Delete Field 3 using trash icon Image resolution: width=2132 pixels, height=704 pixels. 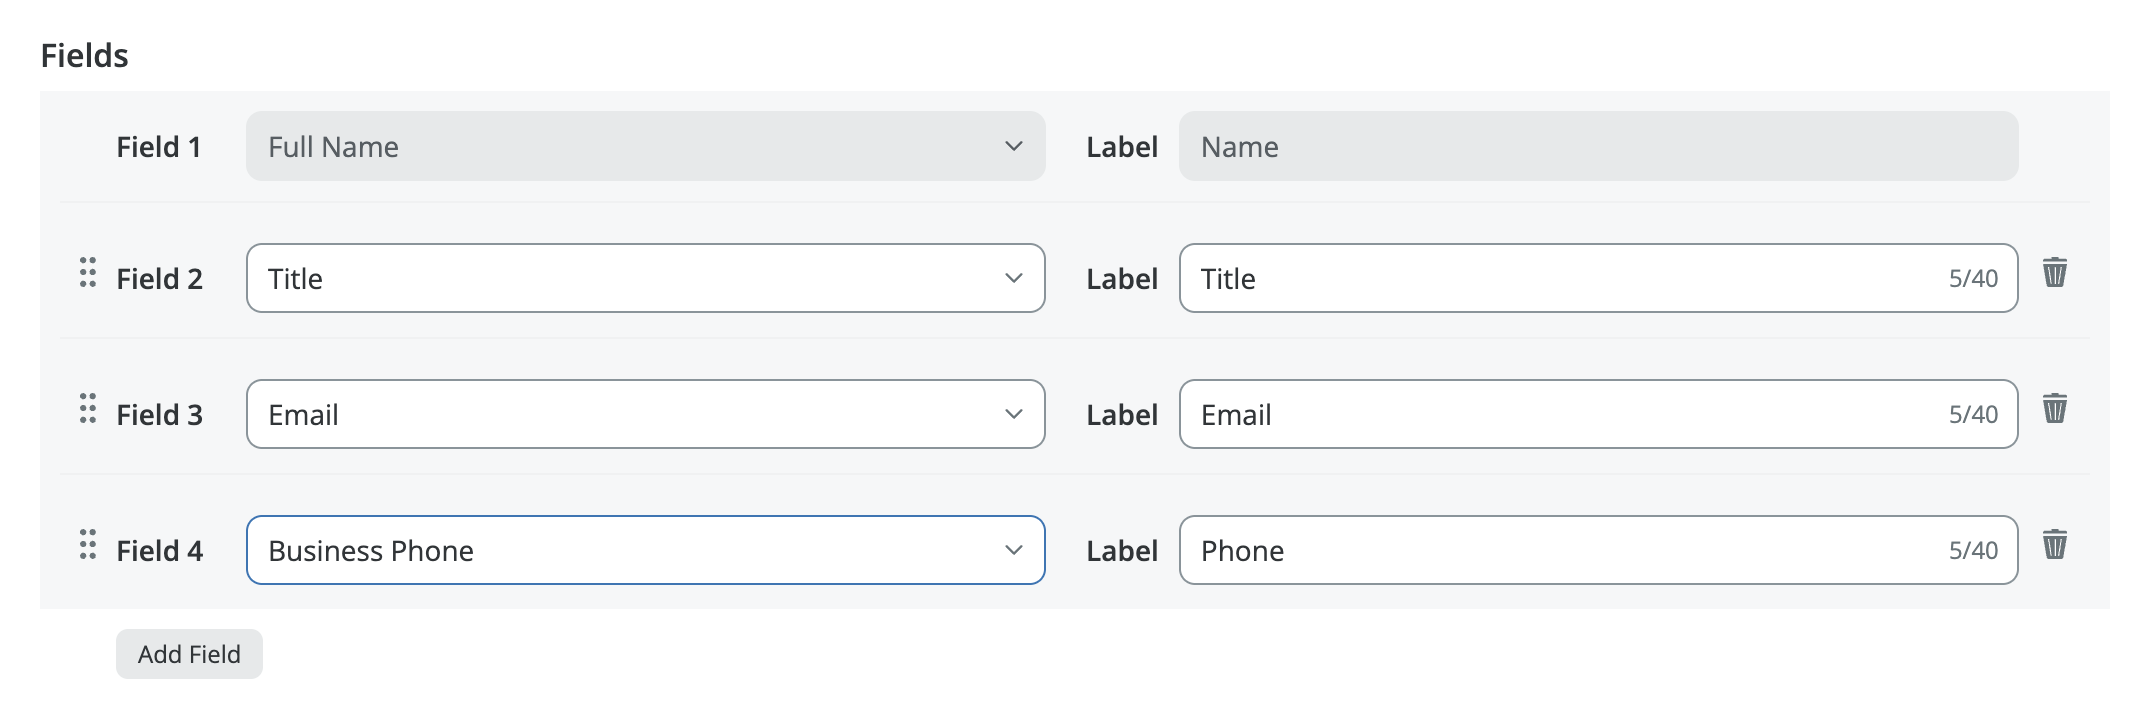click(2054, 409)
